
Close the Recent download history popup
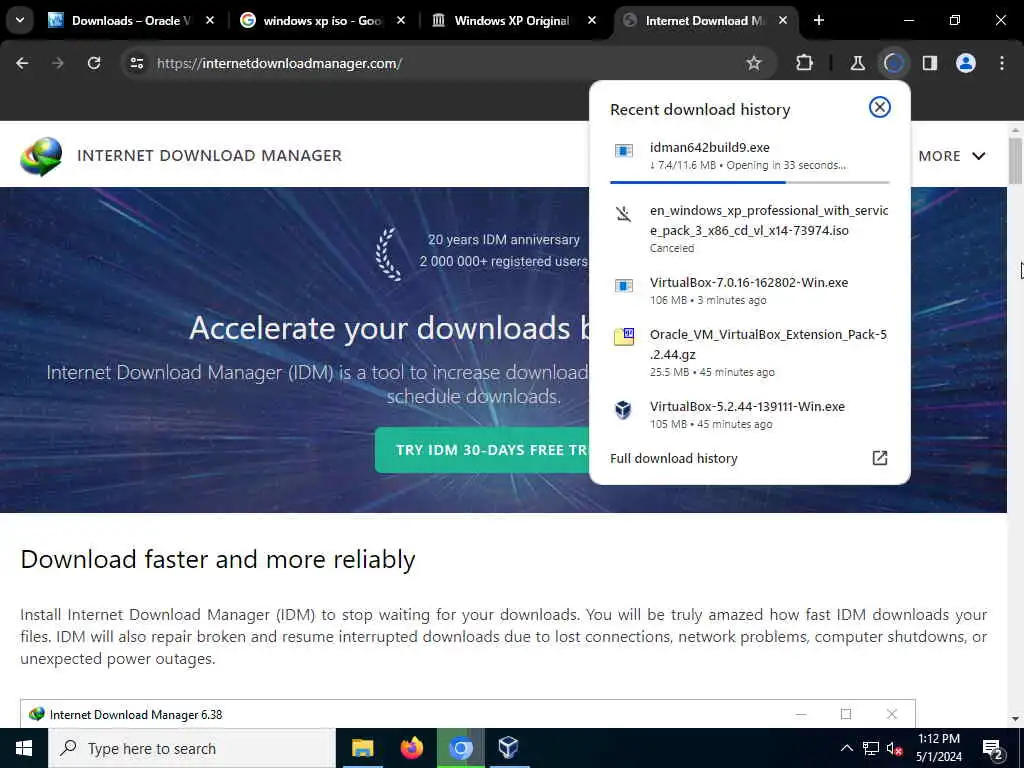click(x=880, y=107)
